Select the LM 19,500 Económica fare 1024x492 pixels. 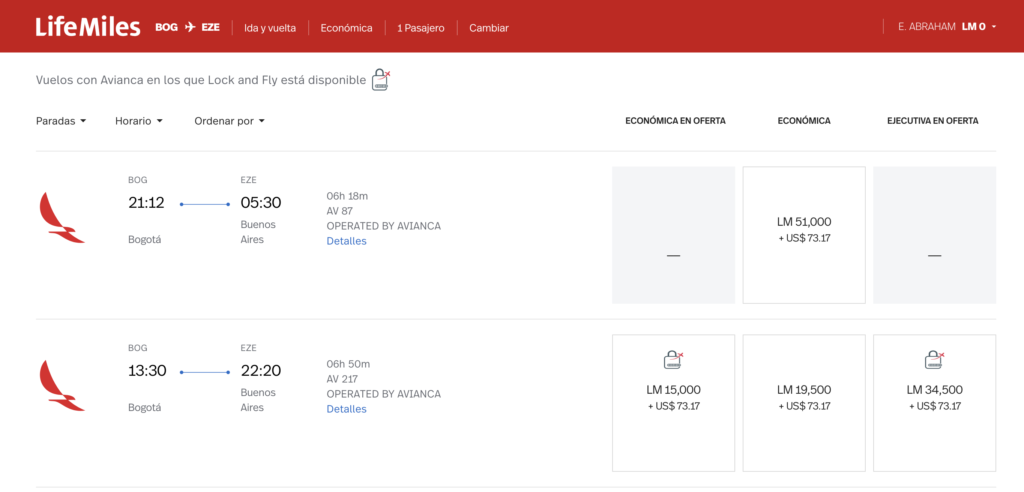[x=804, y=402]
